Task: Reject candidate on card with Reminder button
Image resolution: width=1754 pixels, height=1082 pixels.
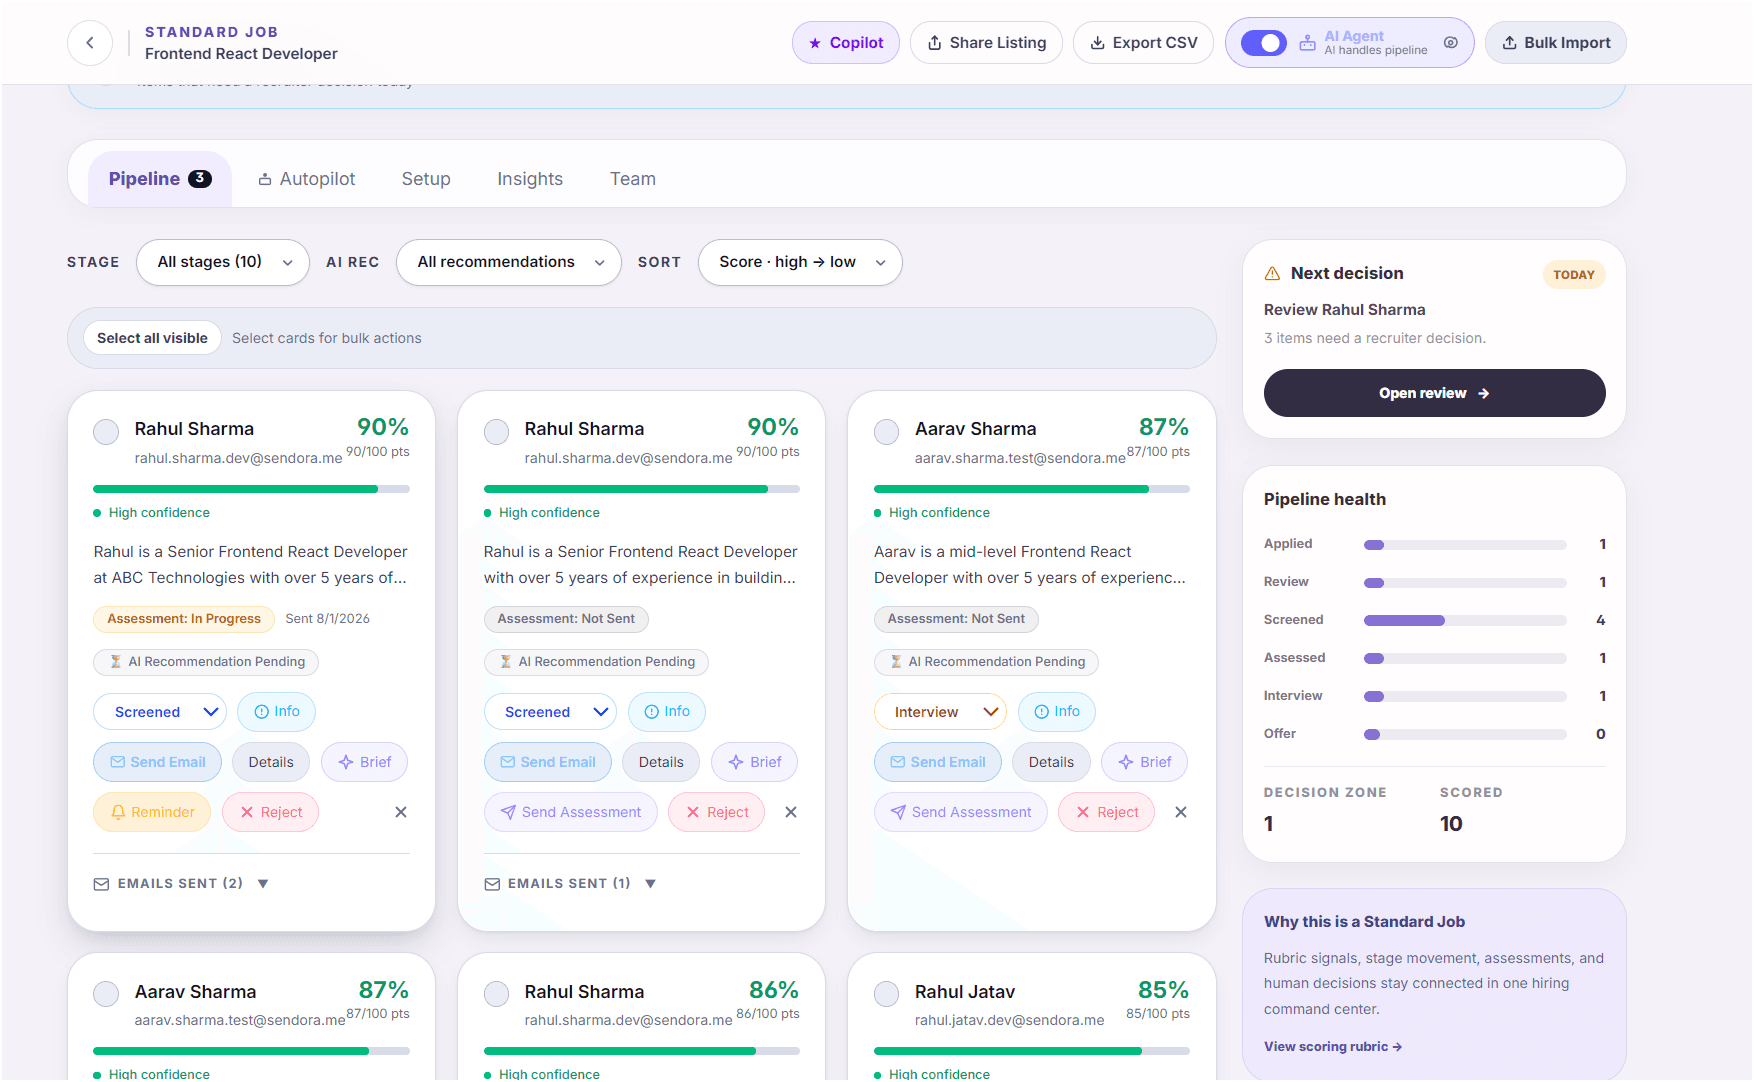Action: point(270,812)
